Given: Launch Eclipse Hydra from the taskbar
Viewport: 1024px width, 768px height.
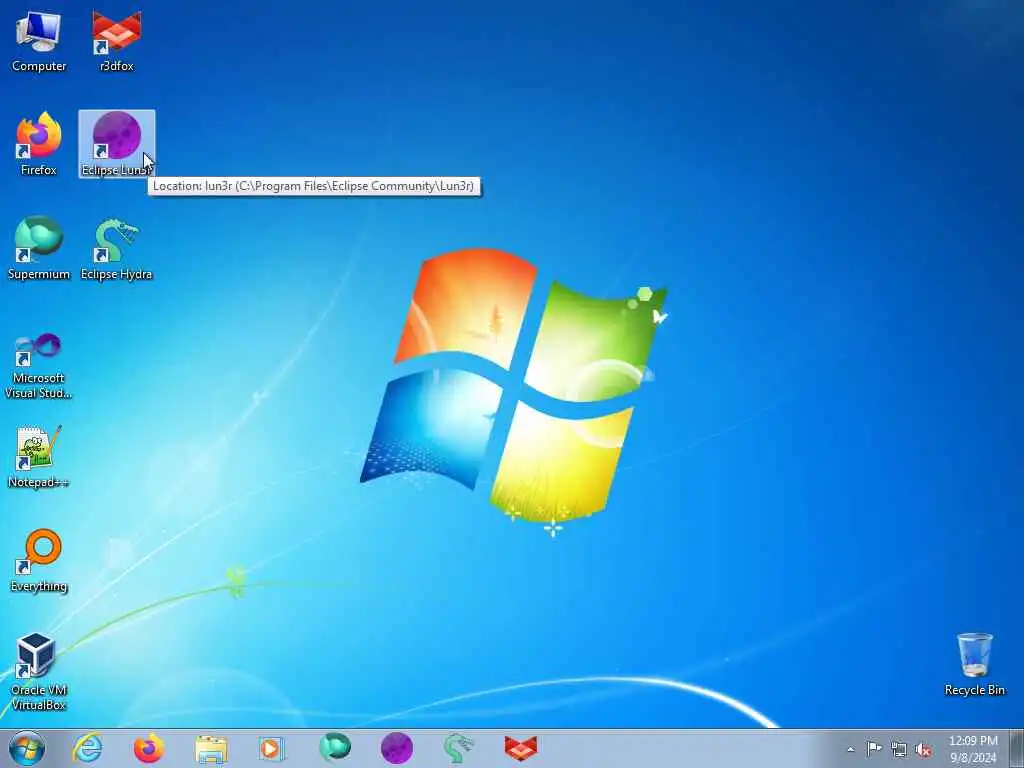Looking at the screenshot, I should tap(458, 748).
